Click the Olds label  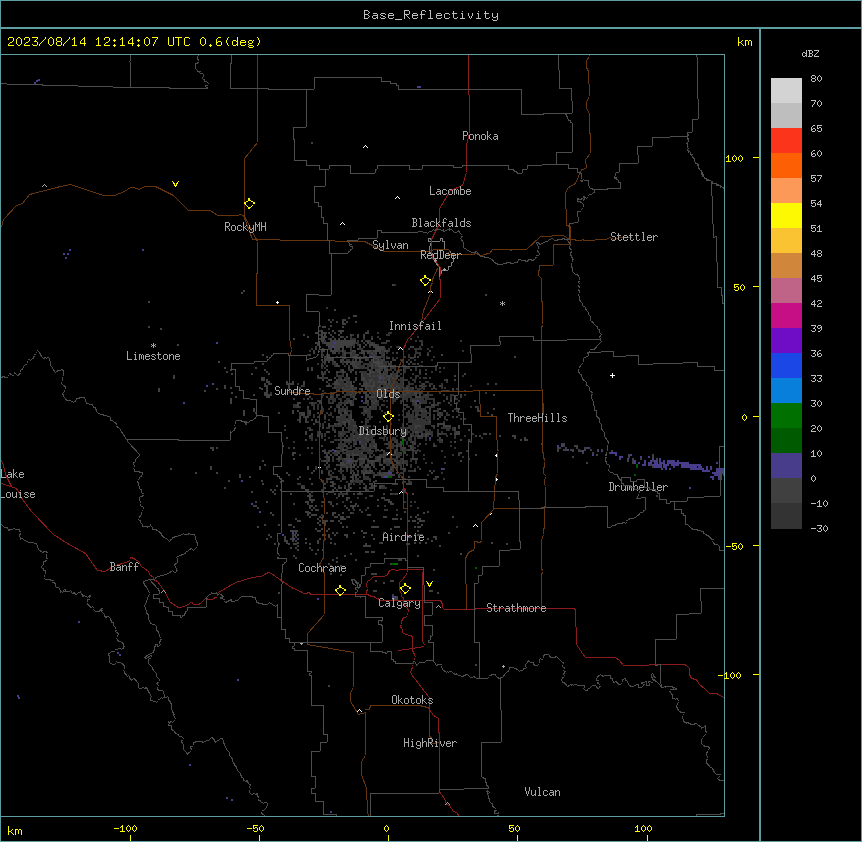pyautogui.click(x=388, y=394)
